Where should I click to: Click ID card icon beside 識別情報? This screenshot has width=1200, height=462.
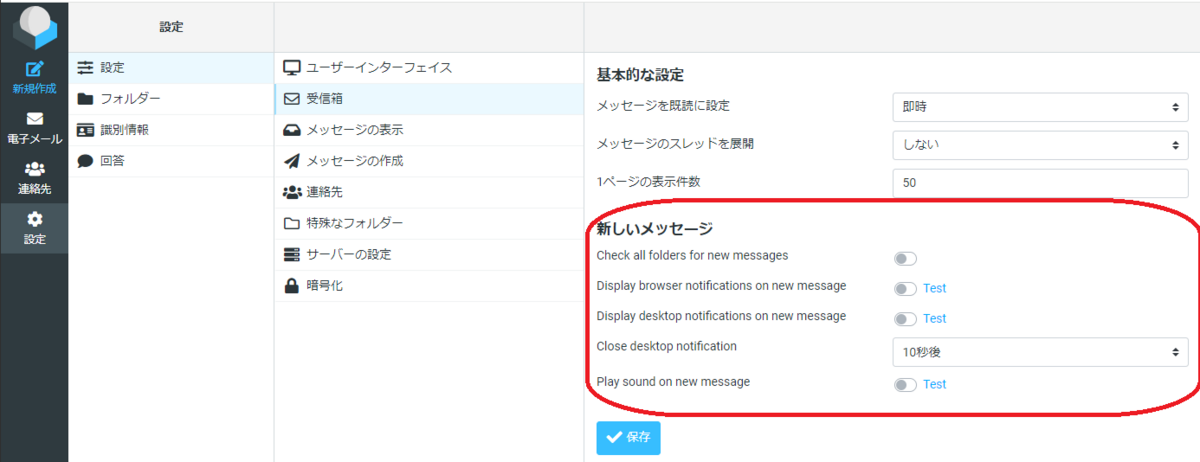85,130
